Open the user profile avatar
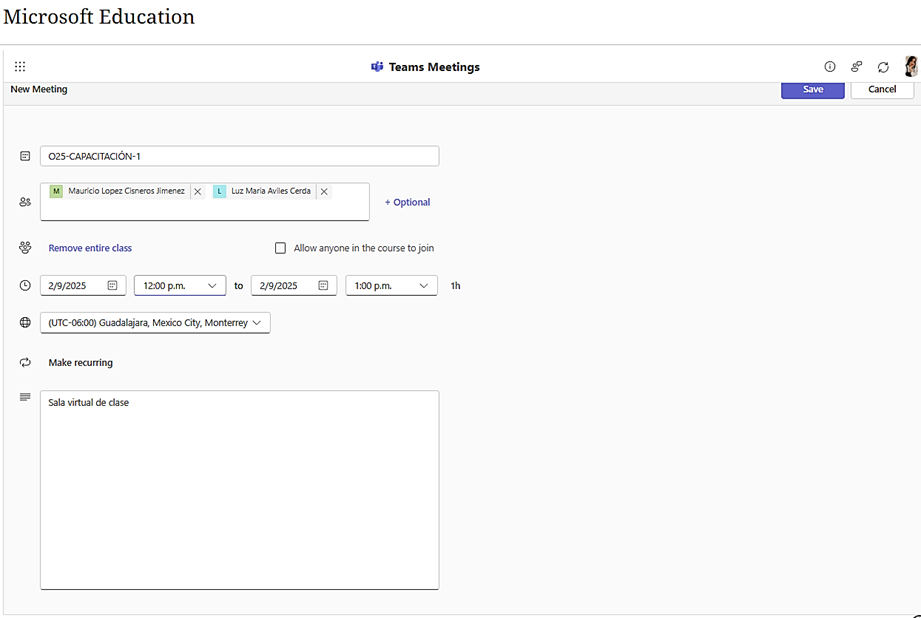 [x=911, y=66]
